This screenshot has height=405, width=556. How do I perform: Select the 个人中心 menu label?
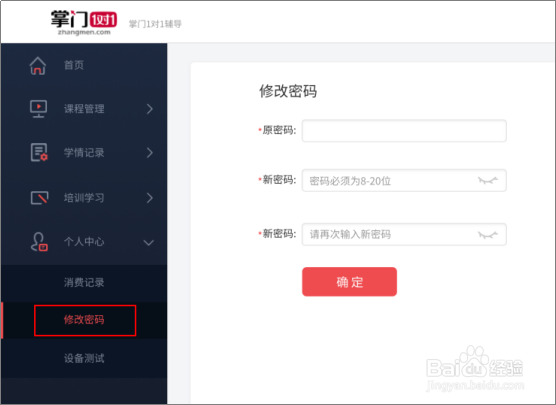click(x=84, y=242)
